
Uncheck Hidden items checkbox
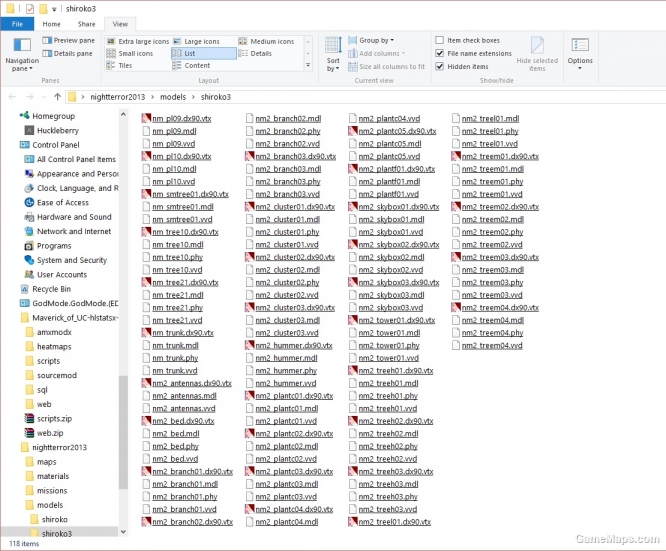coord(440,66)
